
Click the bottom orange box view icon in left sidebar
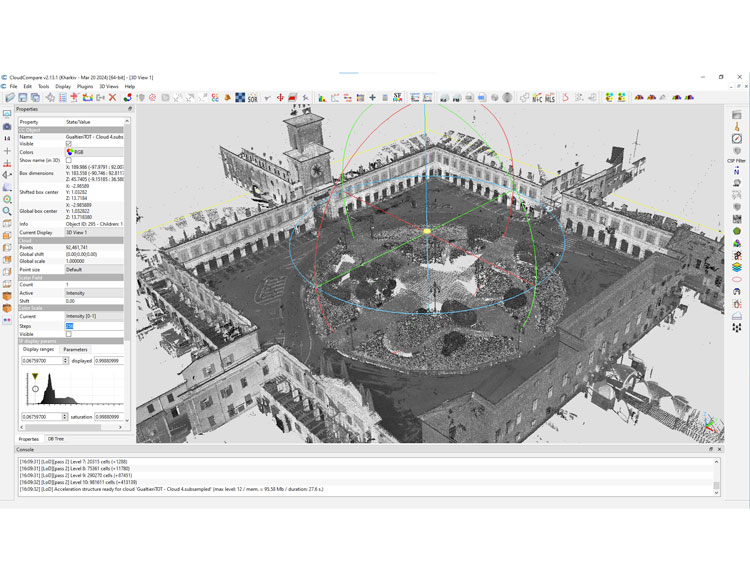click(7, 308)
